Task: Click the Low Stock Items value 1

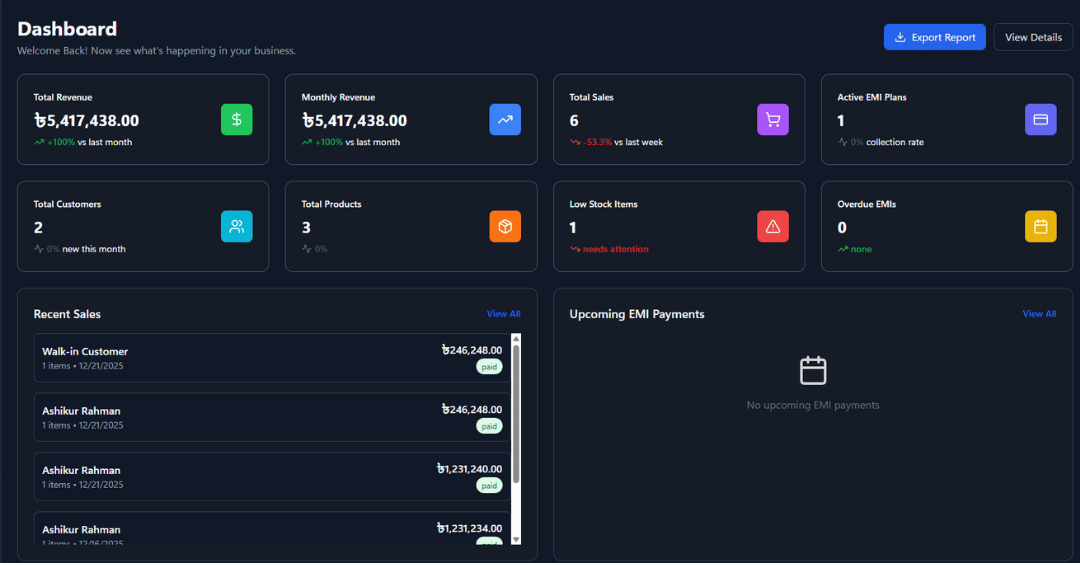Action: pyautogui.click(x=572, y=227)
